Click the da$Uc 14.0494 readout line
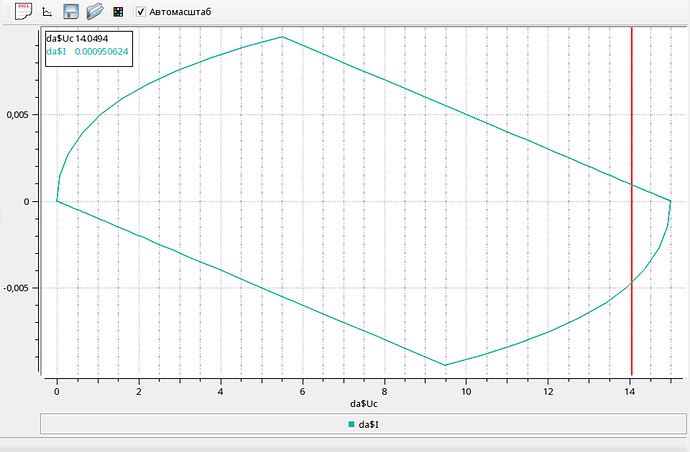 (x=77, y=39)
